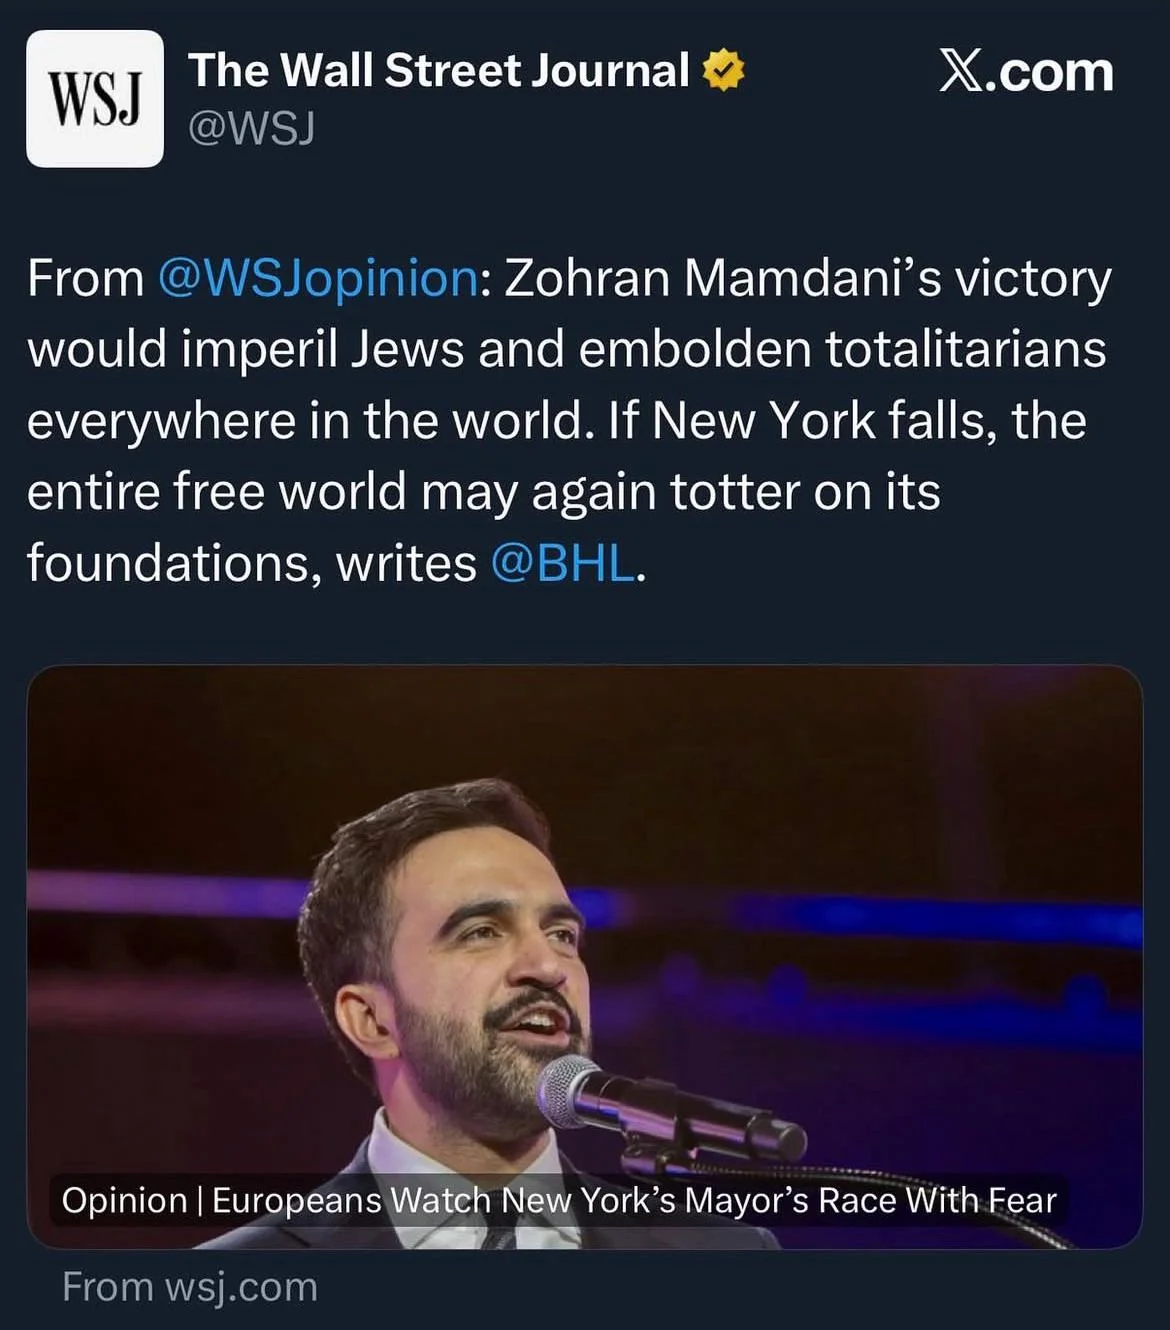Viewport: 1170px width, 1330px height.
Task: Click the "Europeans Watch New York's Mayor's Race" headline
Action: pos(634,1200)
